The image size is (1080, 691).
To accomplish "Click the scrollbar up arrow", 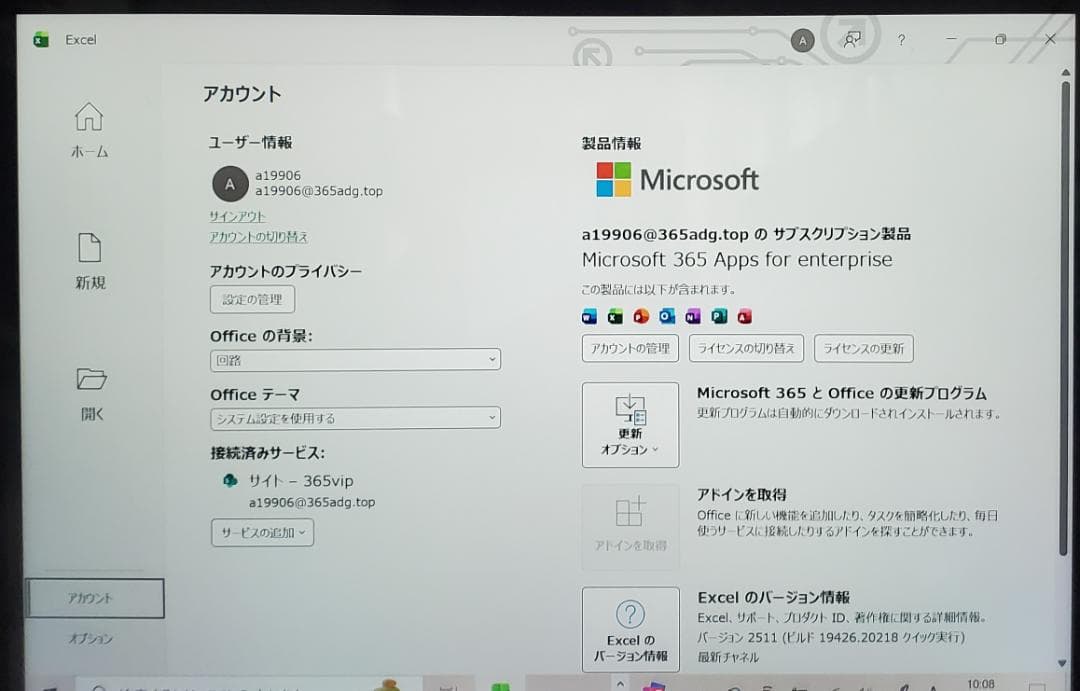I will [x=1066, y=72].
